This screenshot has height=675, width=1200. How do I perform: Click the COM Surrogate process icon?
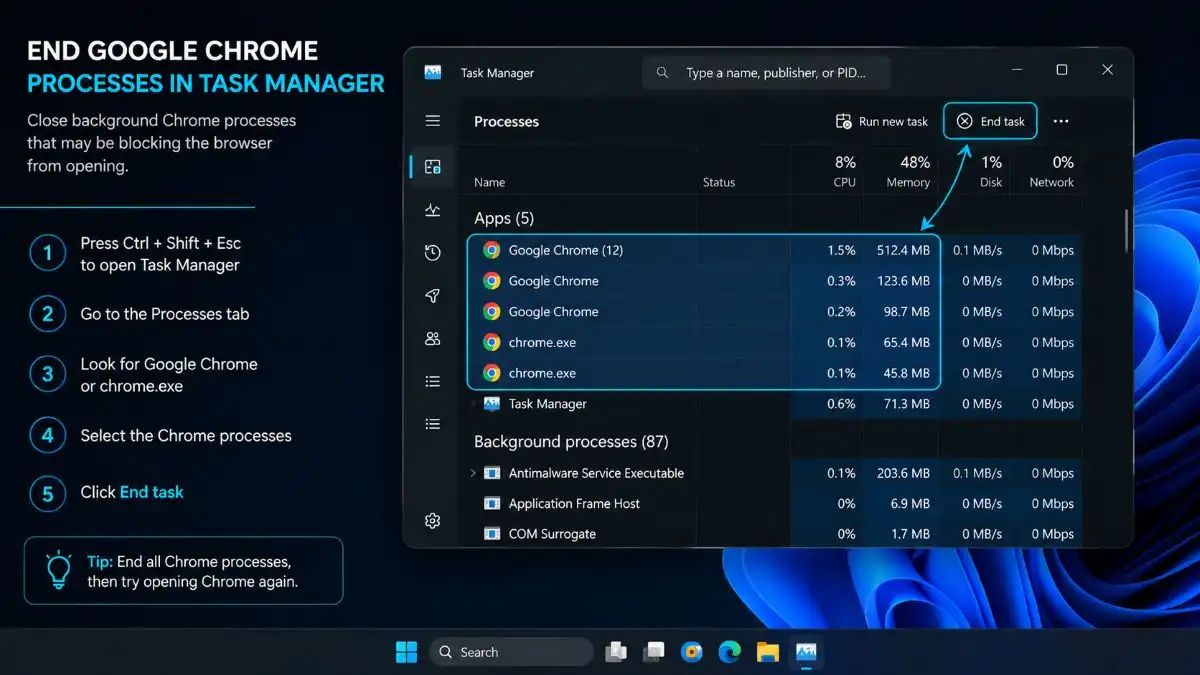pos(491,534)
